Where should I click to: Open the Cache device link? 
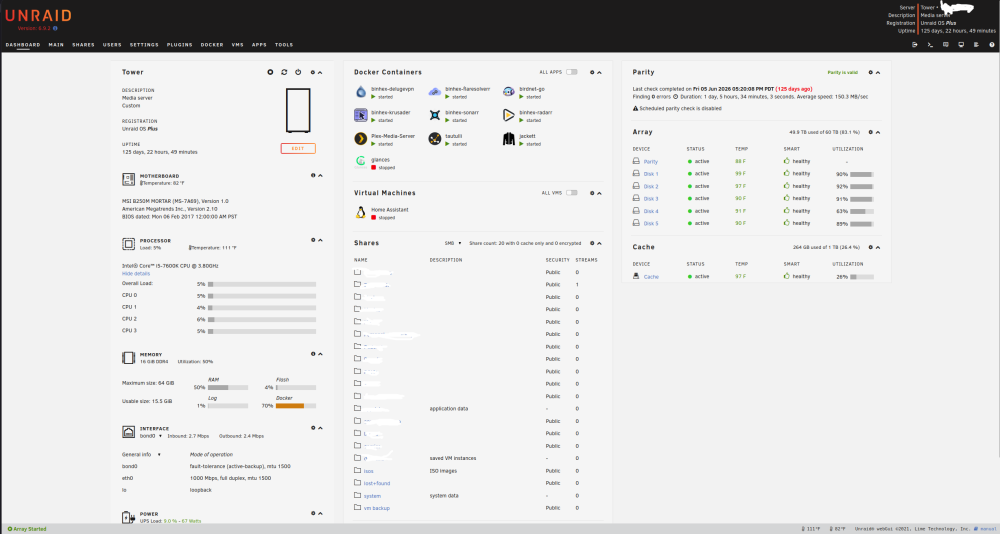tap(651, 277)
